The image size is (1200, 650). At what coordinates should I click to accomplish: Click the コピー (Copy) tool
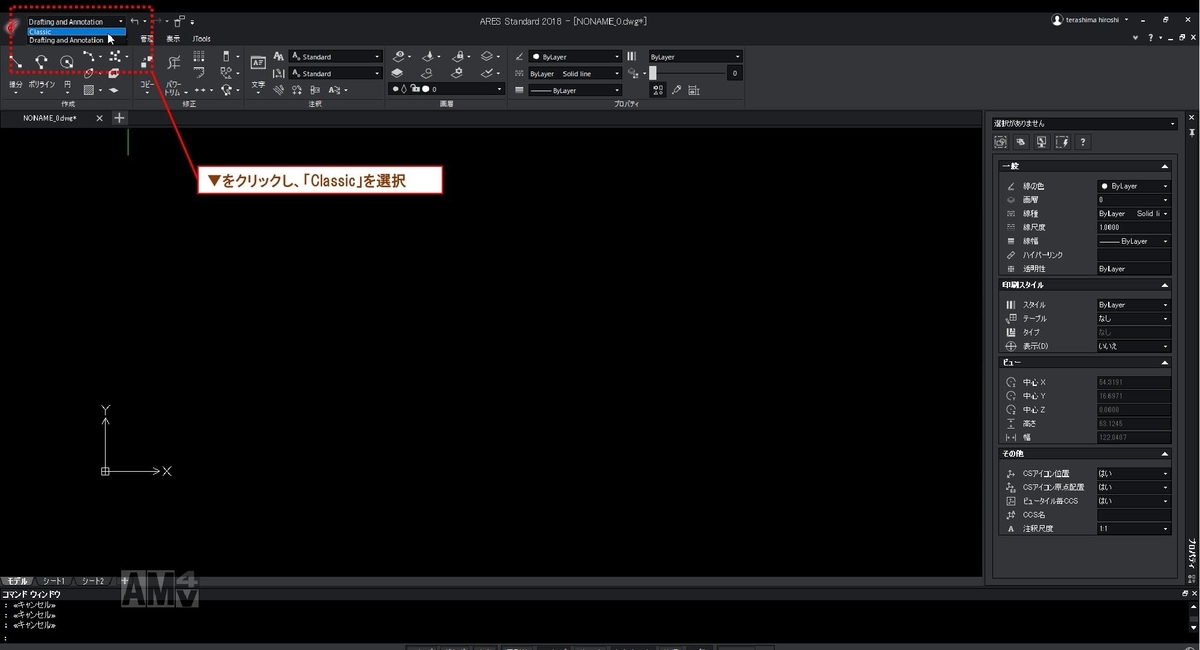[x=146, y=62]
